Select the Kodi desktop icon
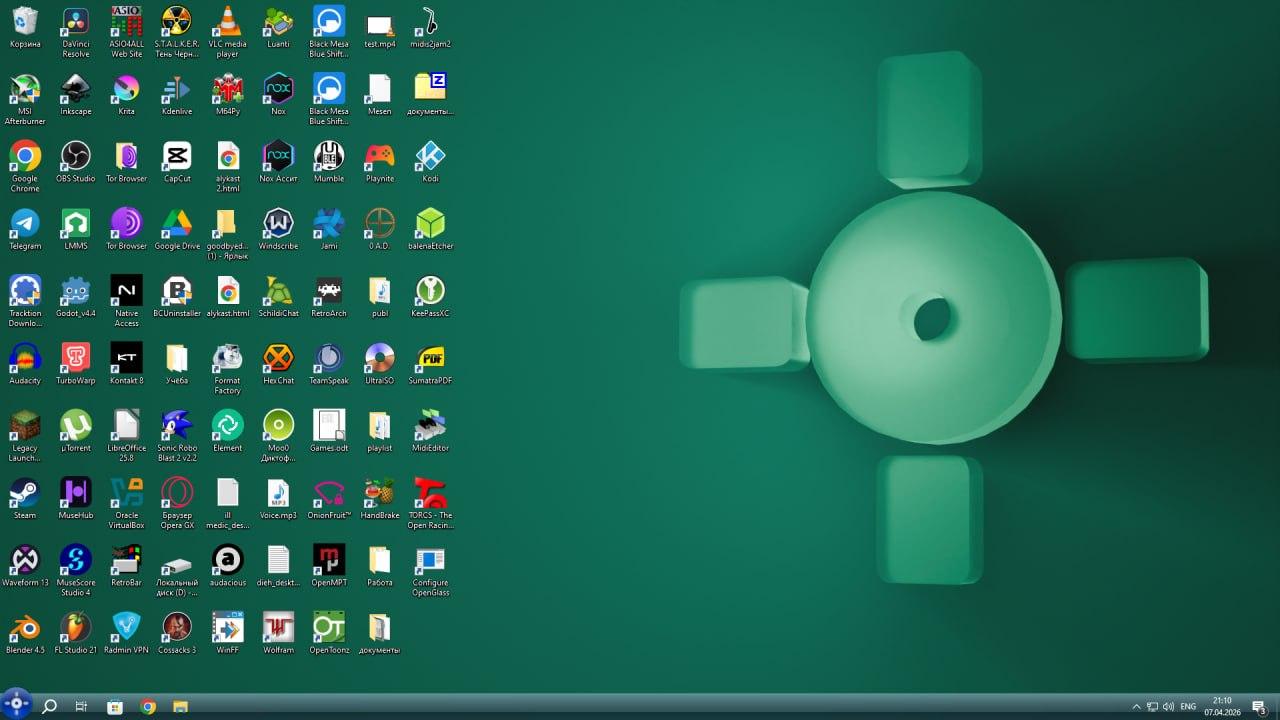This screenshot has height=720, width=1280. click(430, 162)
